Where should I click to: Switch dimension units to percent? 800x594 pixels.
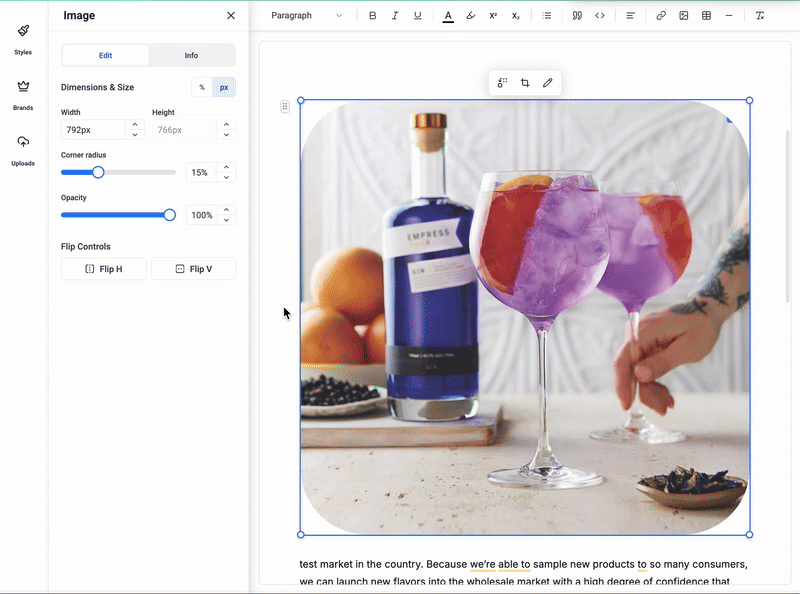202,87
